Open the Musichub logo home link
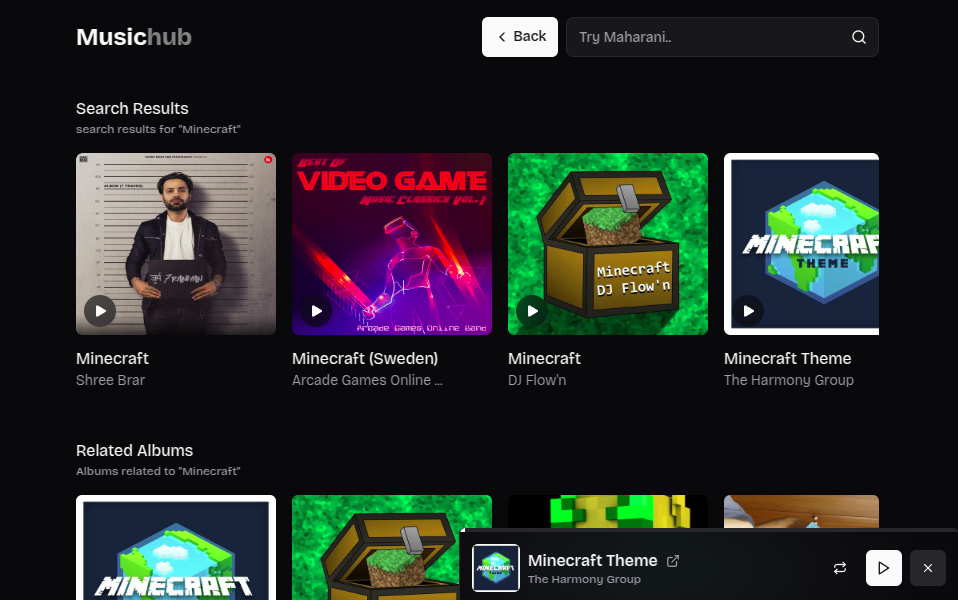The image size is (958, 600). tap(134, 37)
